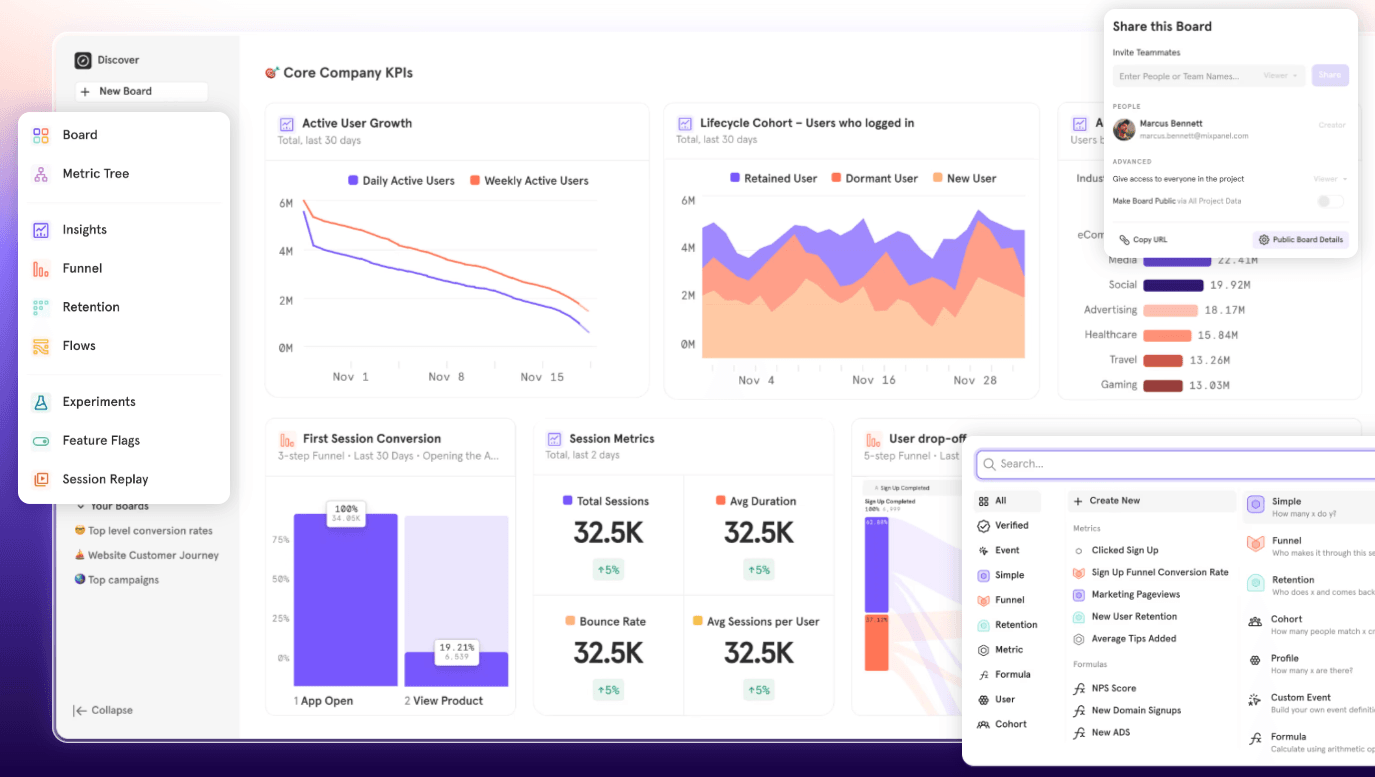Collapse the left sidebar
Screen dimensions: 1375x777
click(x=103, y=710)
